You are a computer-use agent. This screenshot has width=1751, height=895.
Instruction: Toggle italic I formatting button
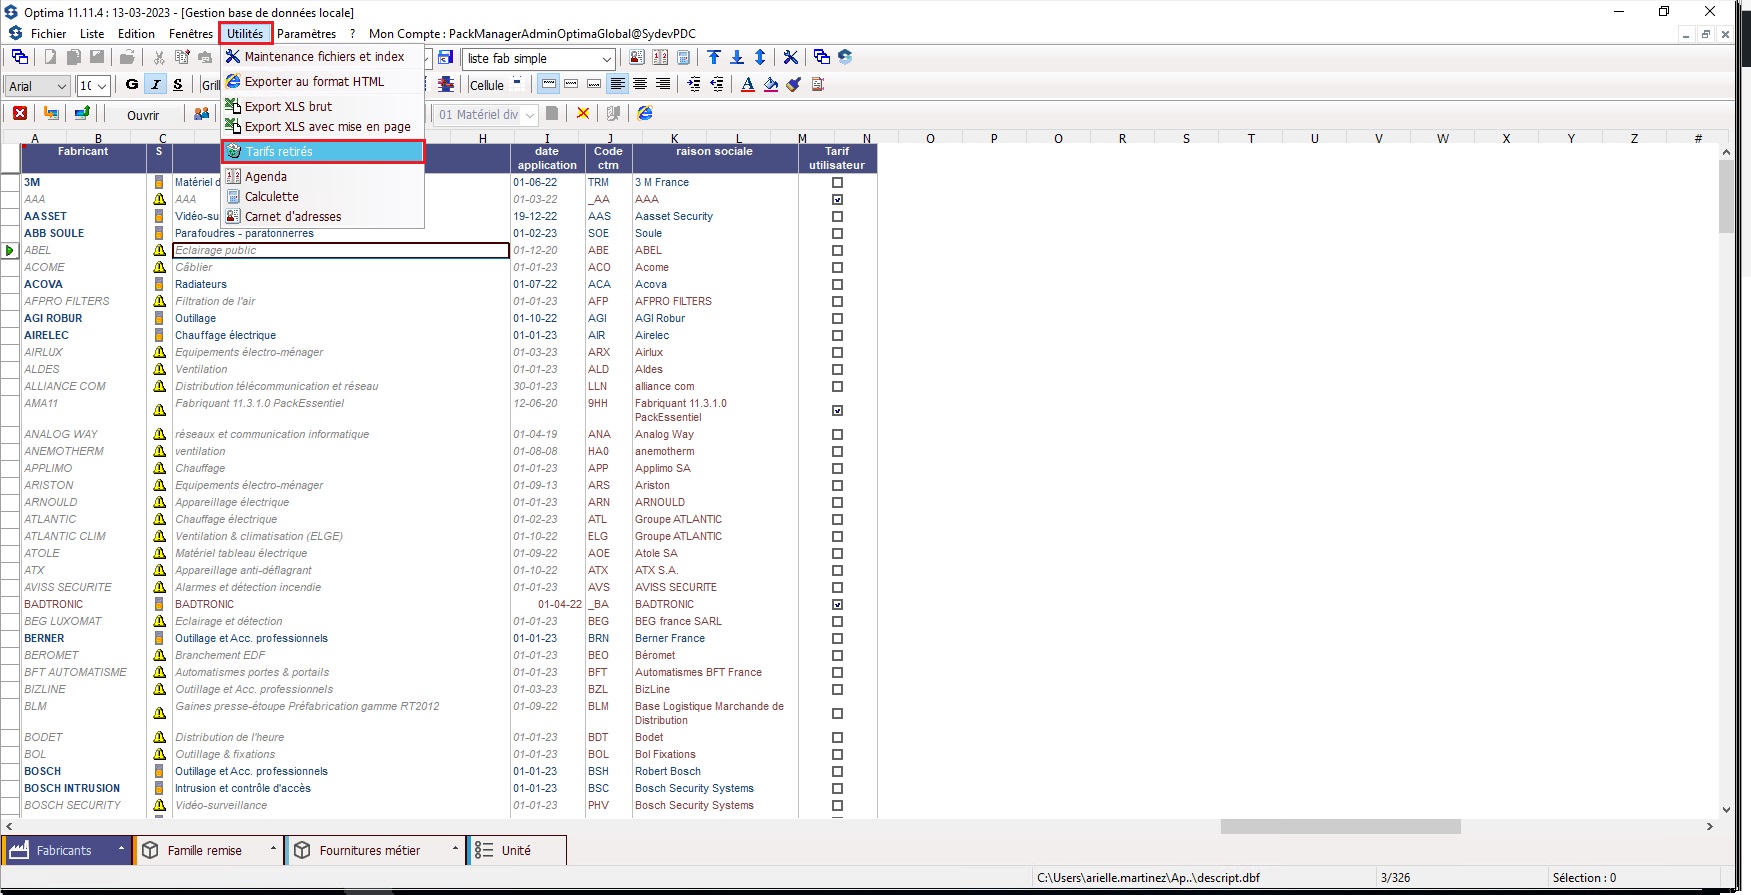155,85
